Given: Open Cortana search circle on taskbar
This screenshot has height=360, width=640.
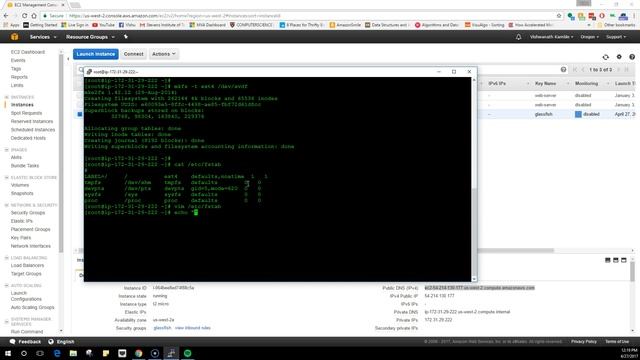Looking at the screenshot, I should 24,353.
